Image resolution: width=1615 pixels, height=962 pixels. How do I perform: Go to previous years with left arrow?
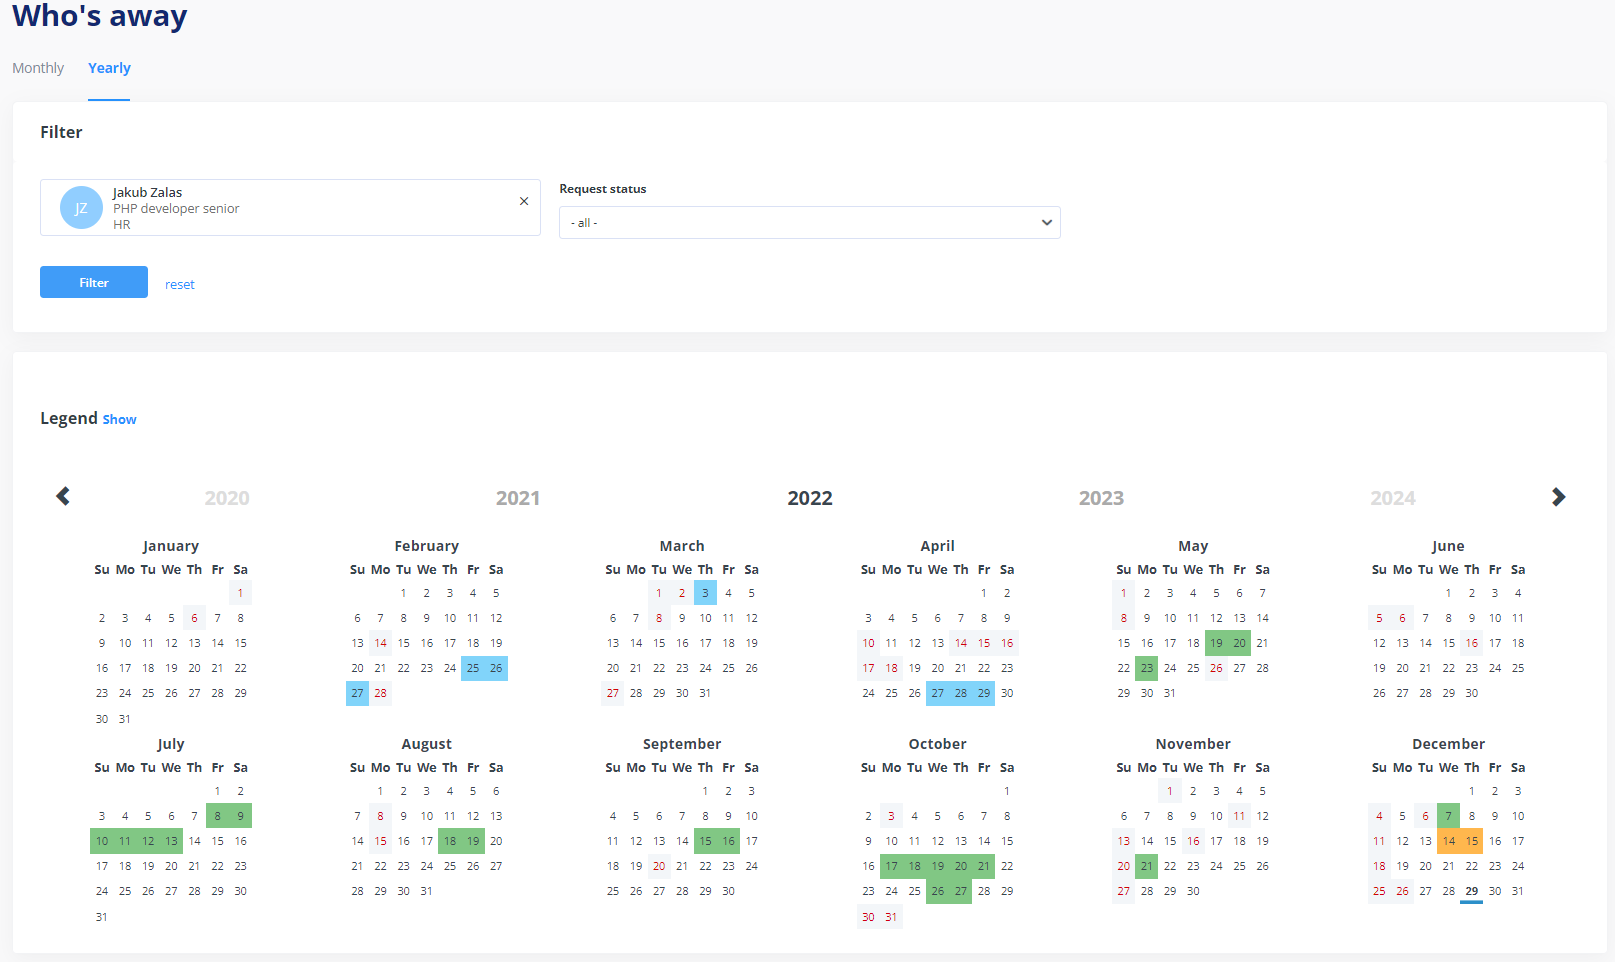click(63, 497)
